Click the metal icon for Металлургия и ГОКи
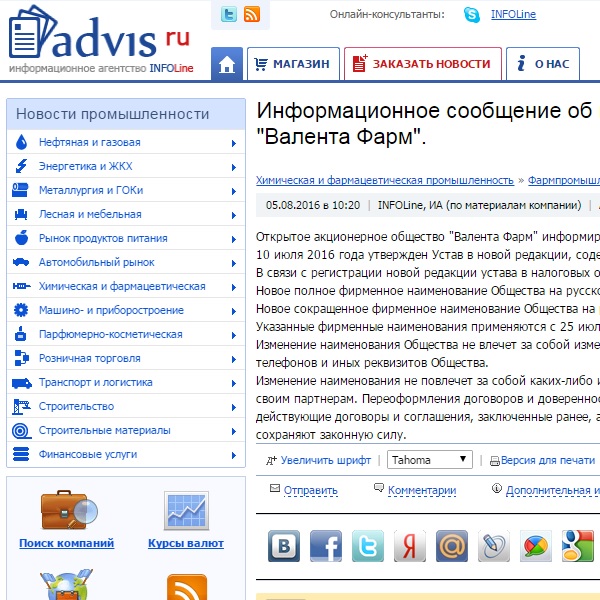 point(21,190)
